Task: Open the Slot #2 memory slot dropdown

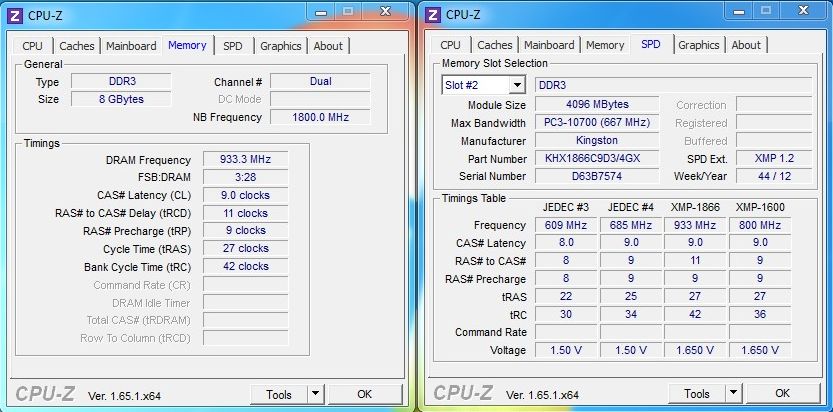Action: tap(516, 86)
